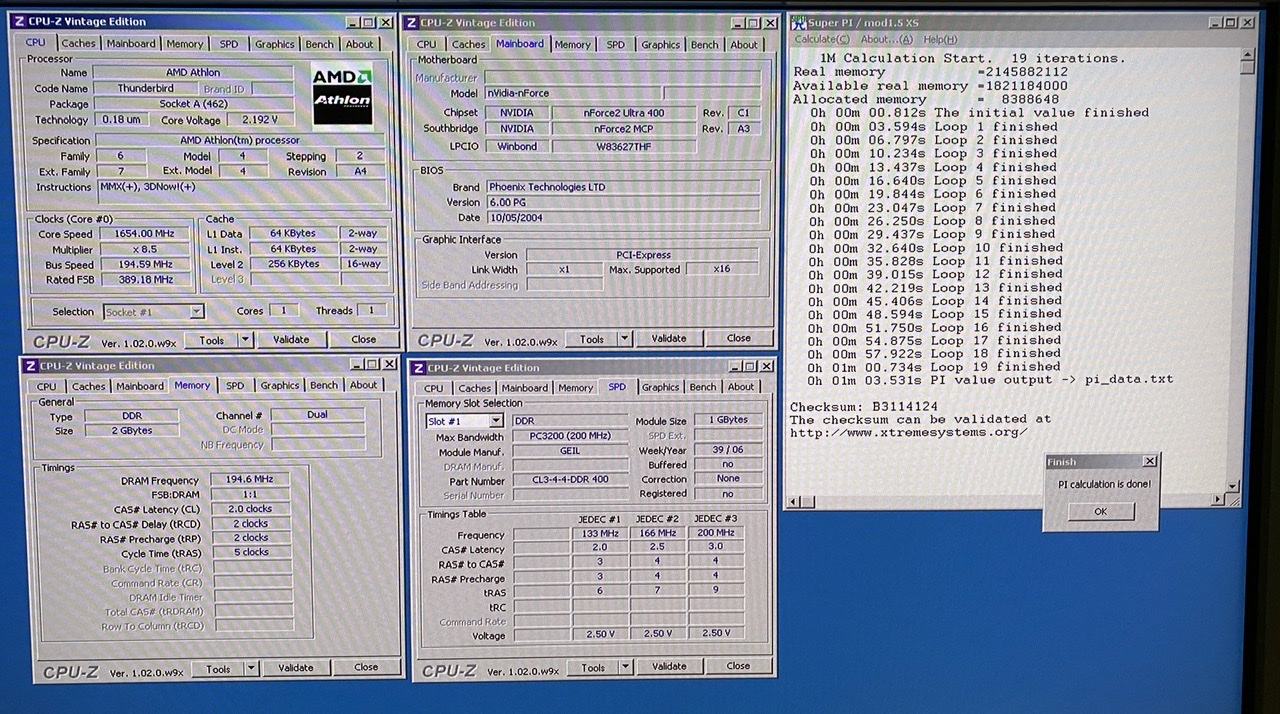Click the Rated FSB 389.18 MHz value
Image resolution: width=1280 pixels, height=714 pixels.
pos(143,280)
